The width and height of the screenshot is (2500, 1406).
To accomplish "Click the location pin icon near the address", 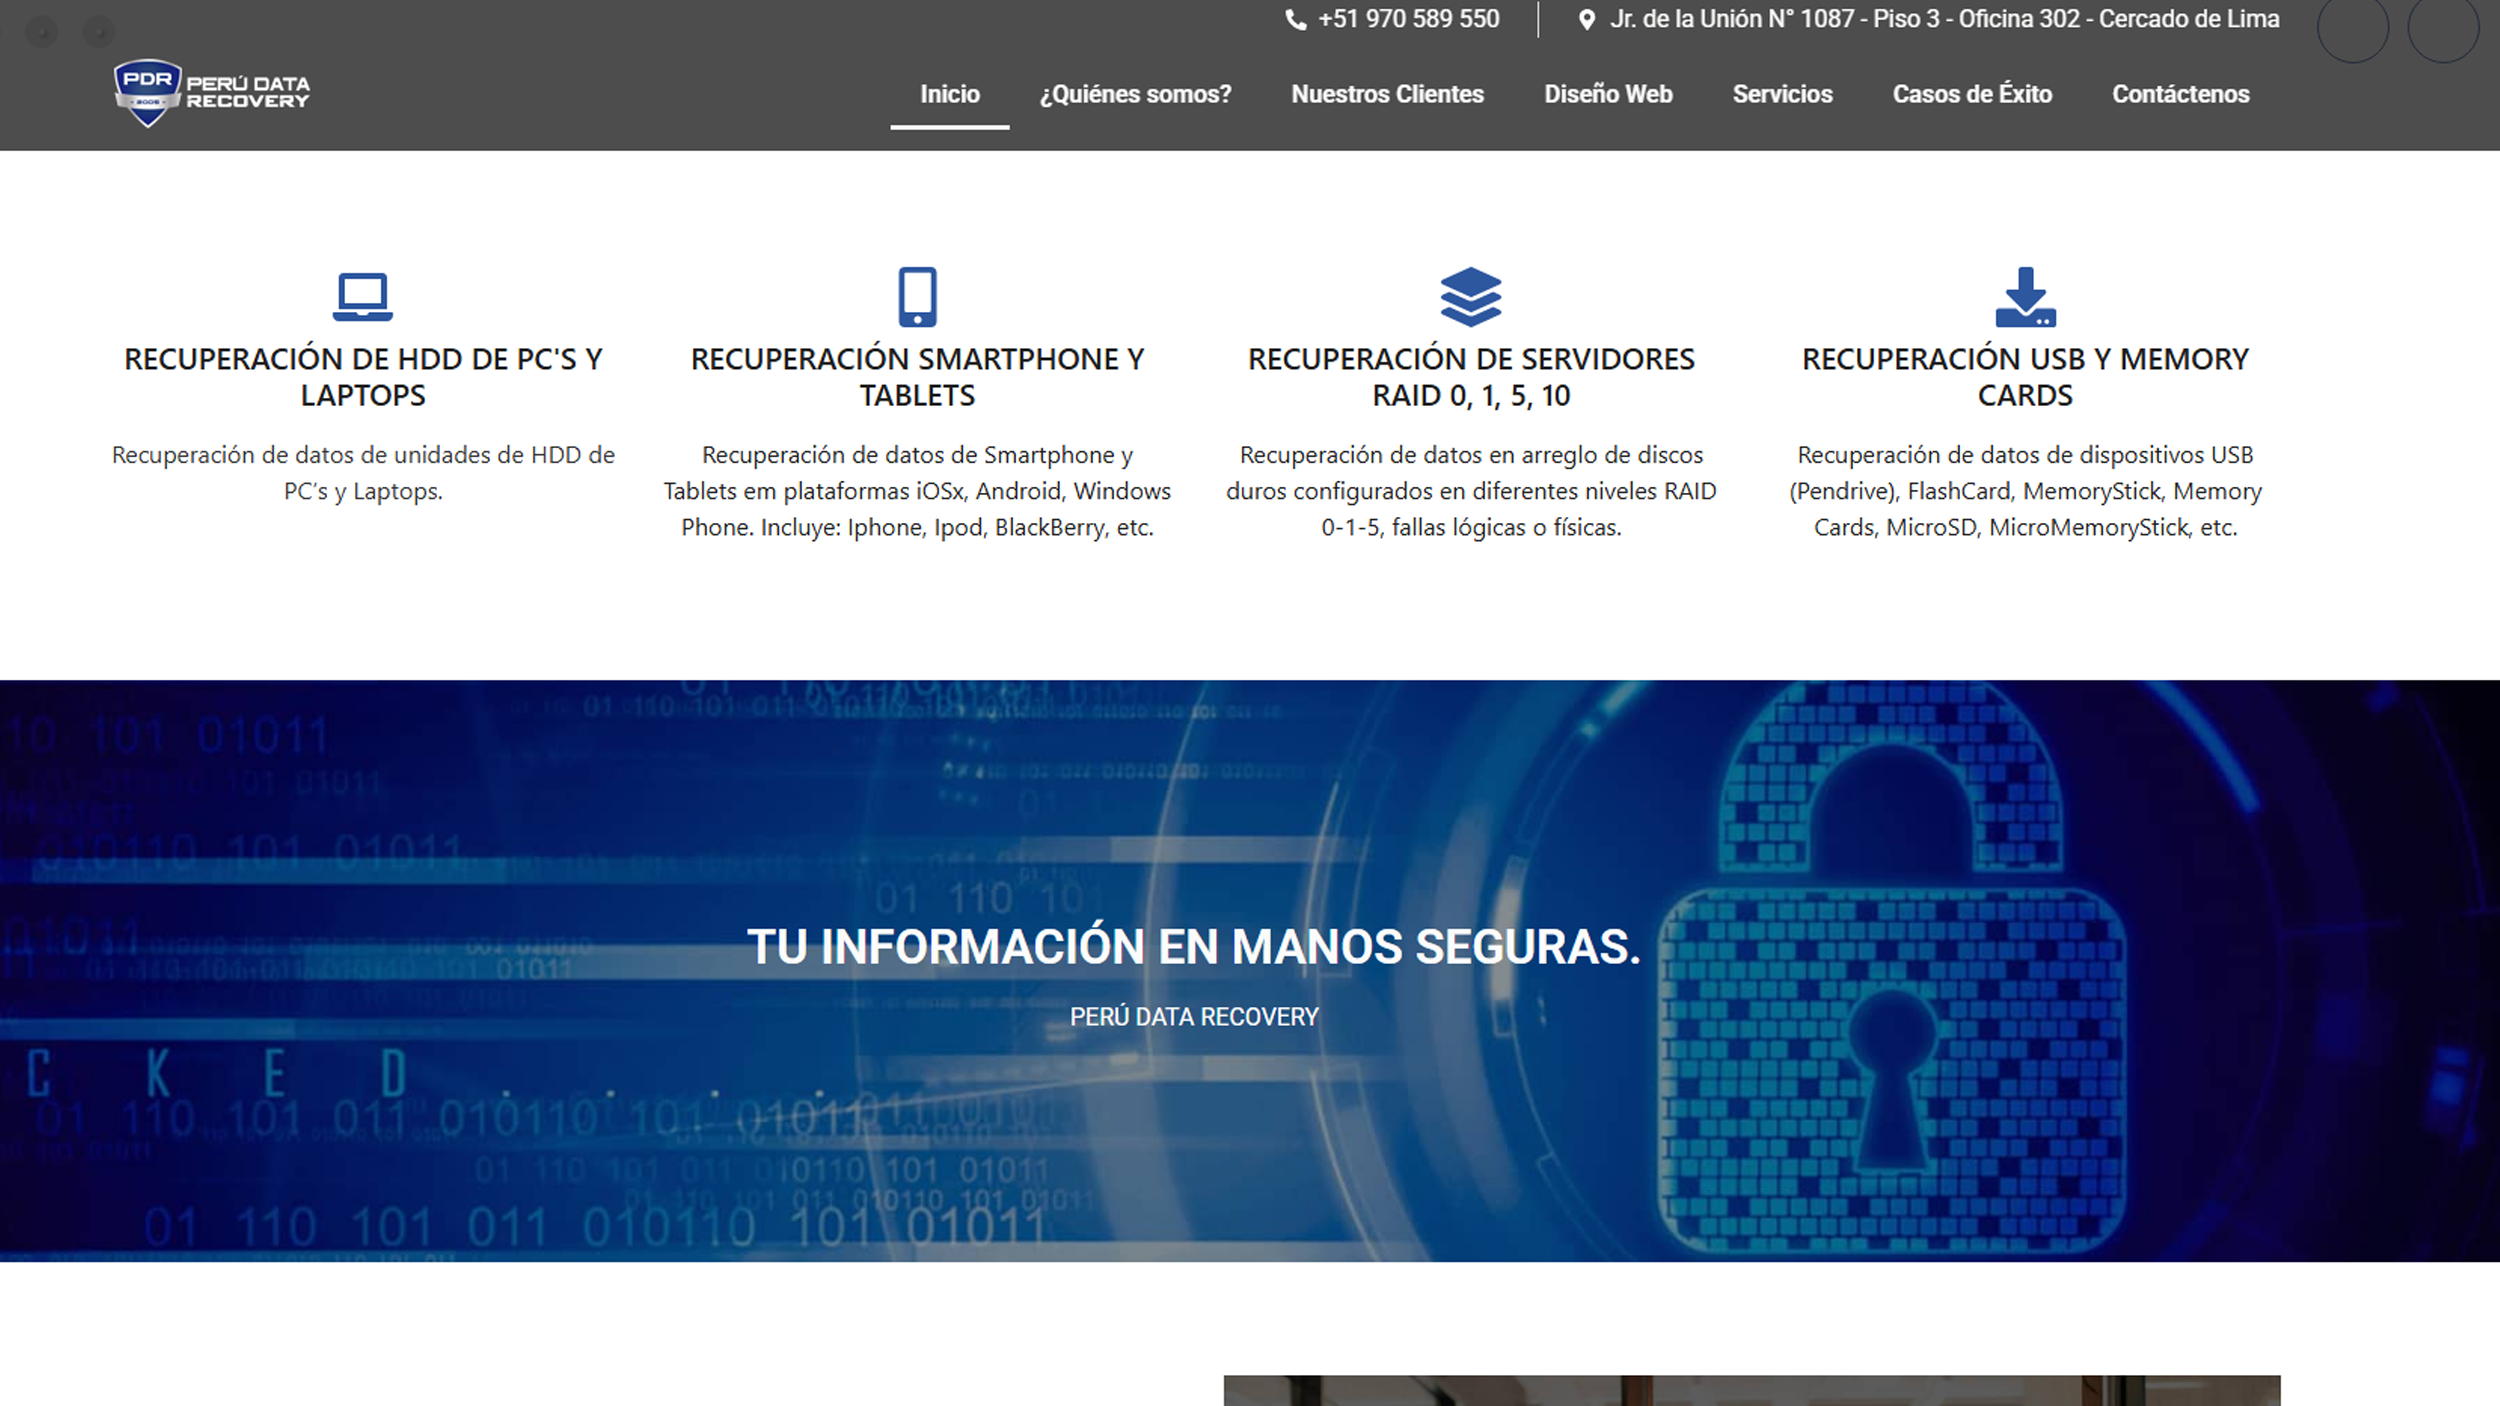I will point(1586,18).
